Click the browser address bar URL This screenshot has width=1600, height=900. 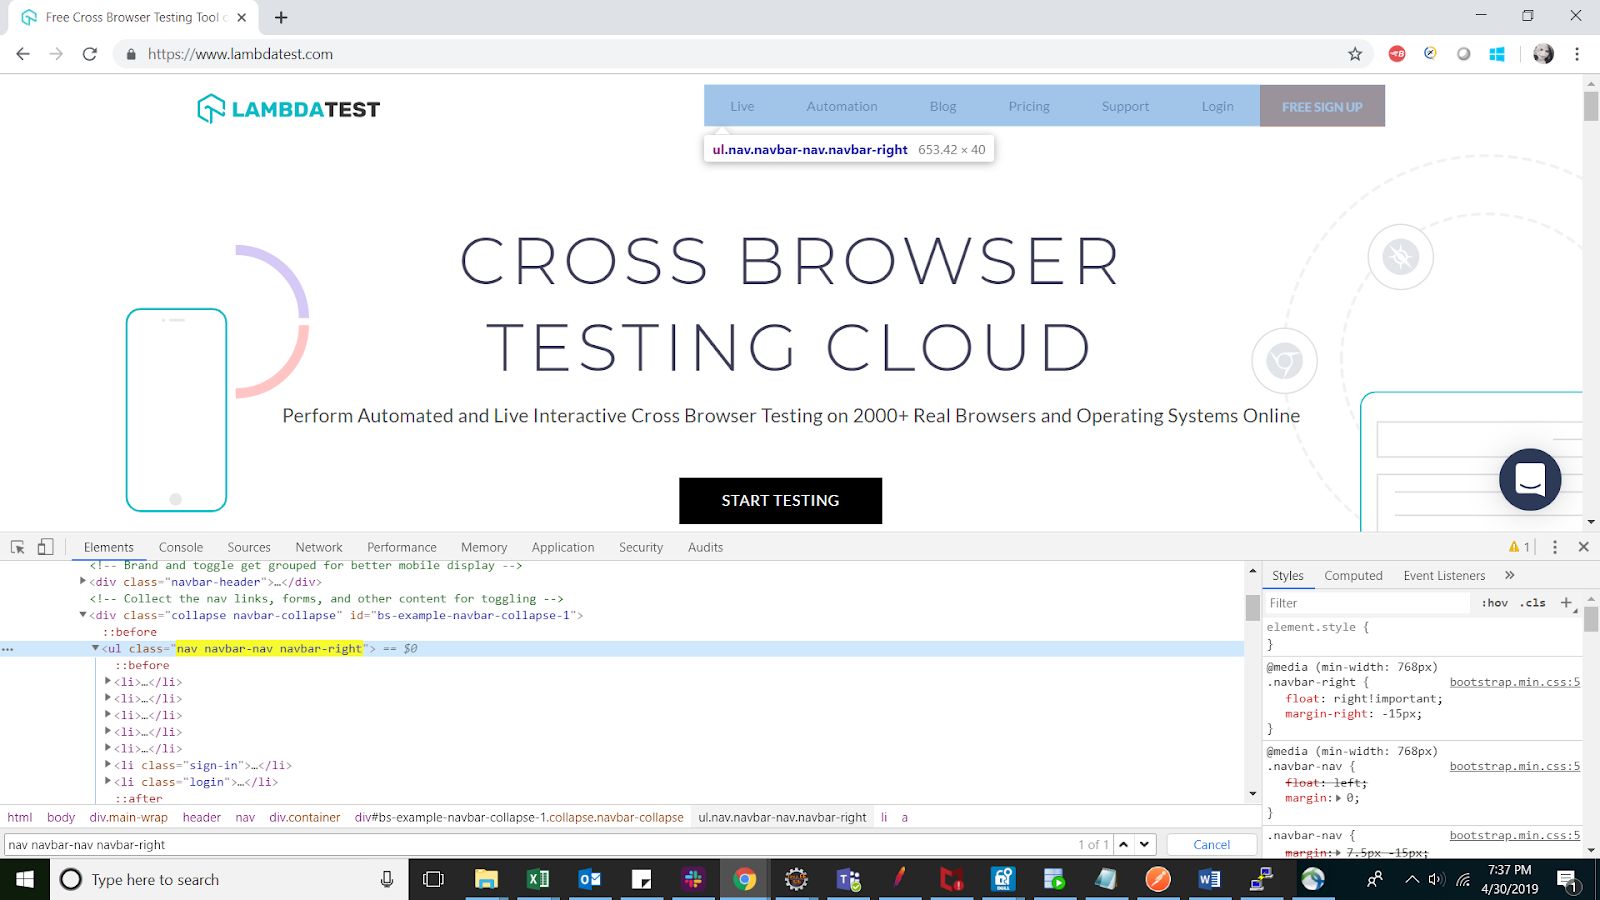[240, 54]
